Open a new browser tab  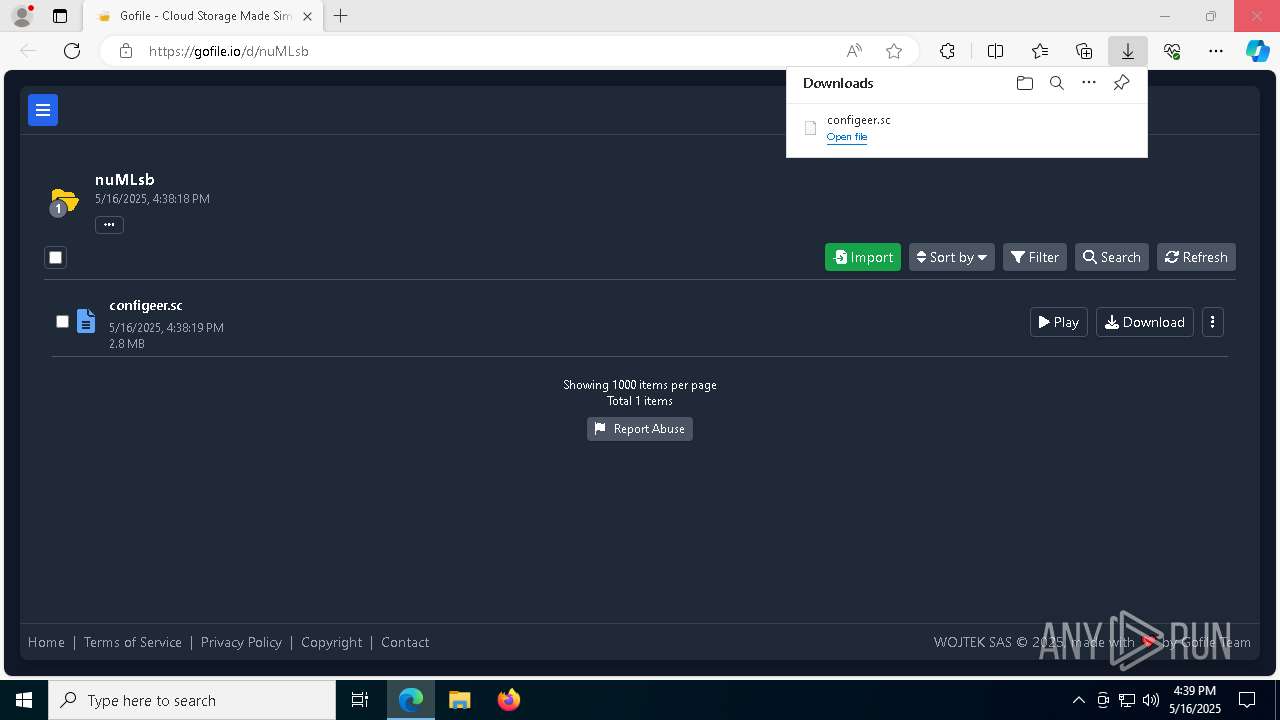(340, 16)
